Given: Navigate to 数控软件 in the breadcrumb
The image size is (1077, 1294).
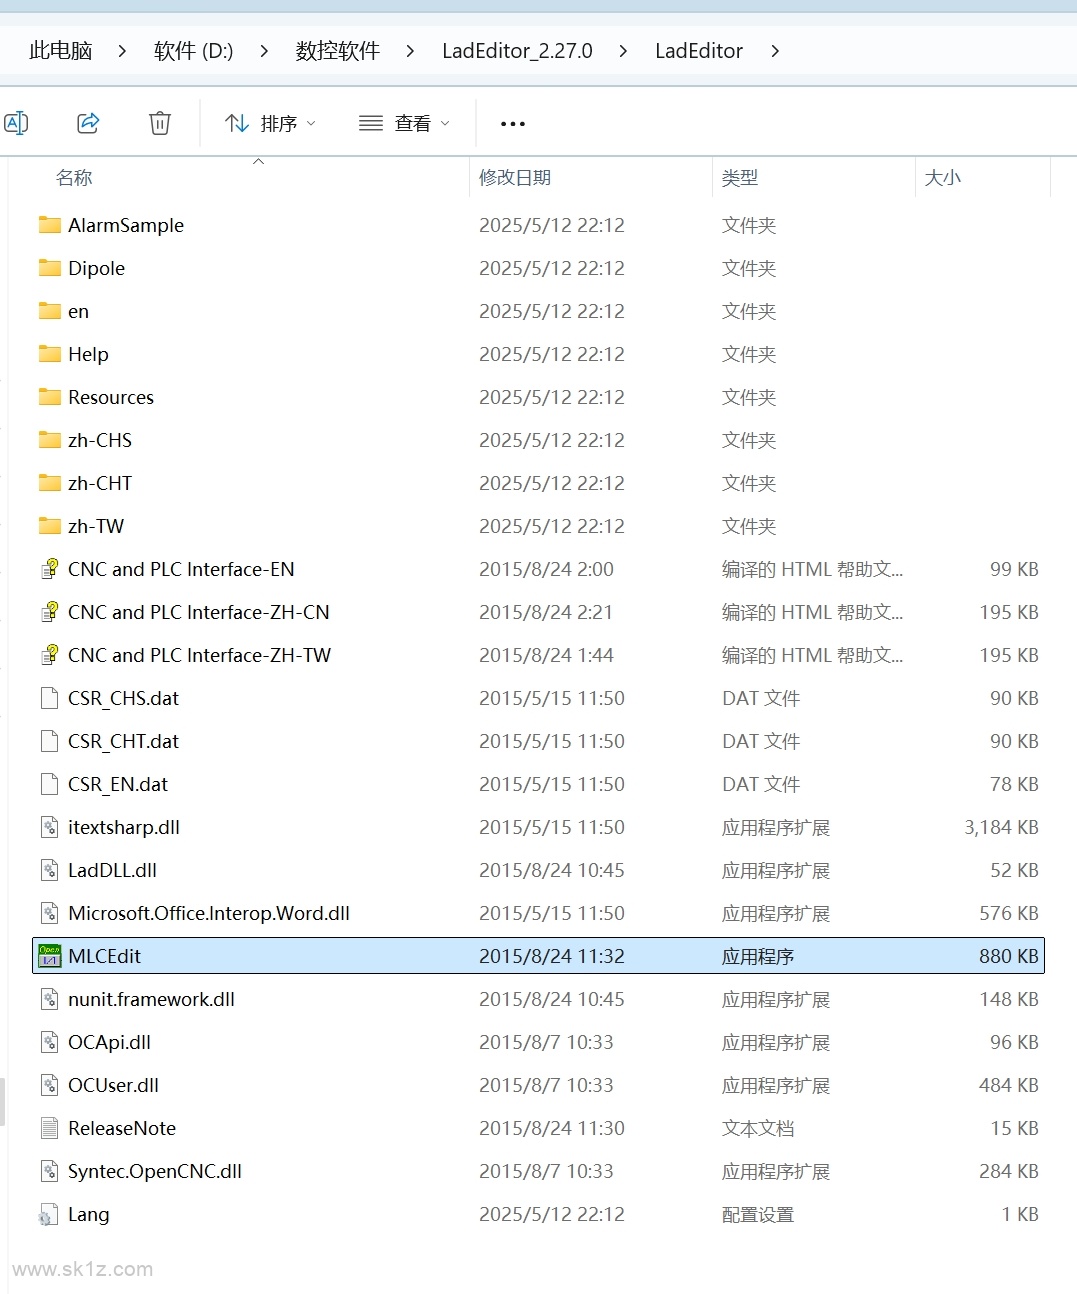Looking at the screenshot, I should 338,51.
